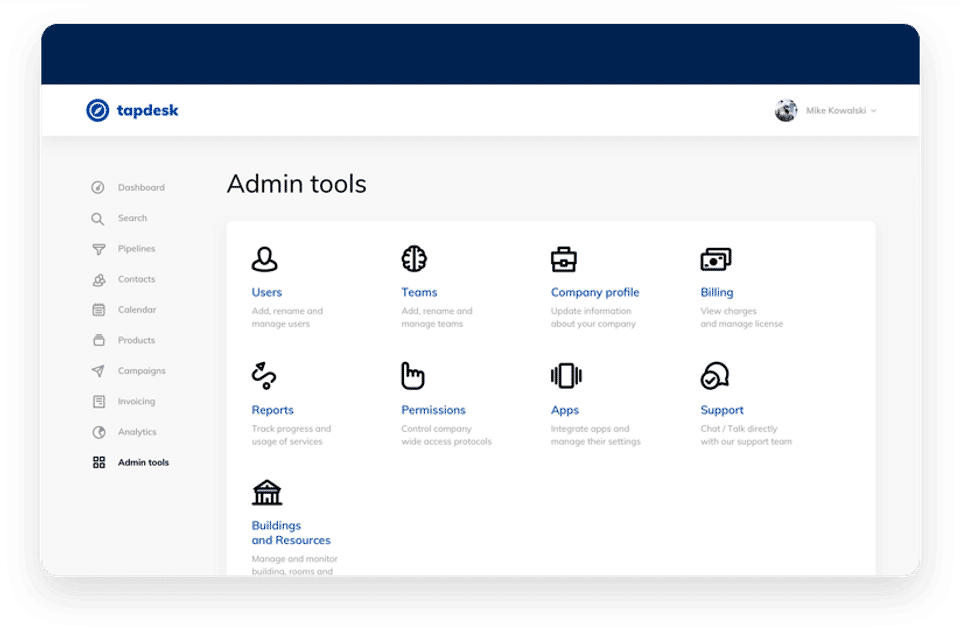Select the Permissions hand pointer icon
Screen dimensions: 960x632
(413, 375)
